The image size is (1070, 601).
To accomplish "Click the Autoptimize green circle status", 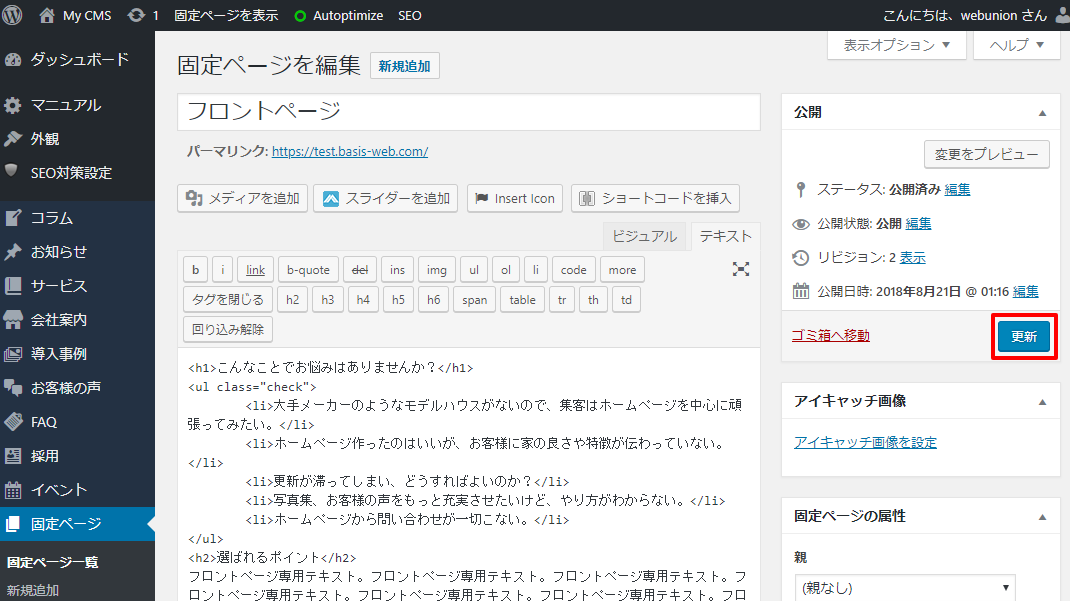I will (300, 16).
